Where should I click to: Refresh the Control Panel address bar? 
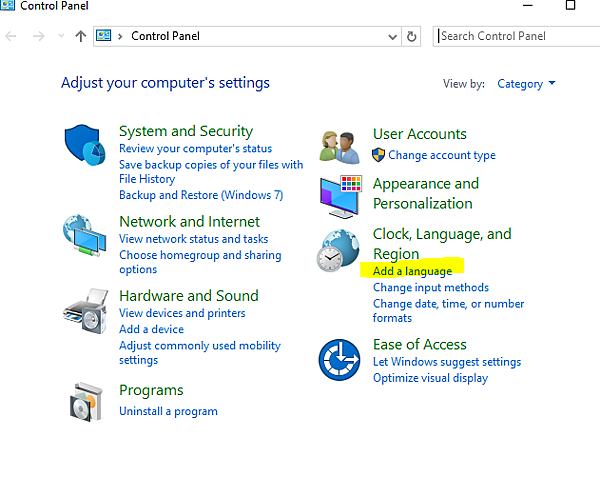pos(412,36)
